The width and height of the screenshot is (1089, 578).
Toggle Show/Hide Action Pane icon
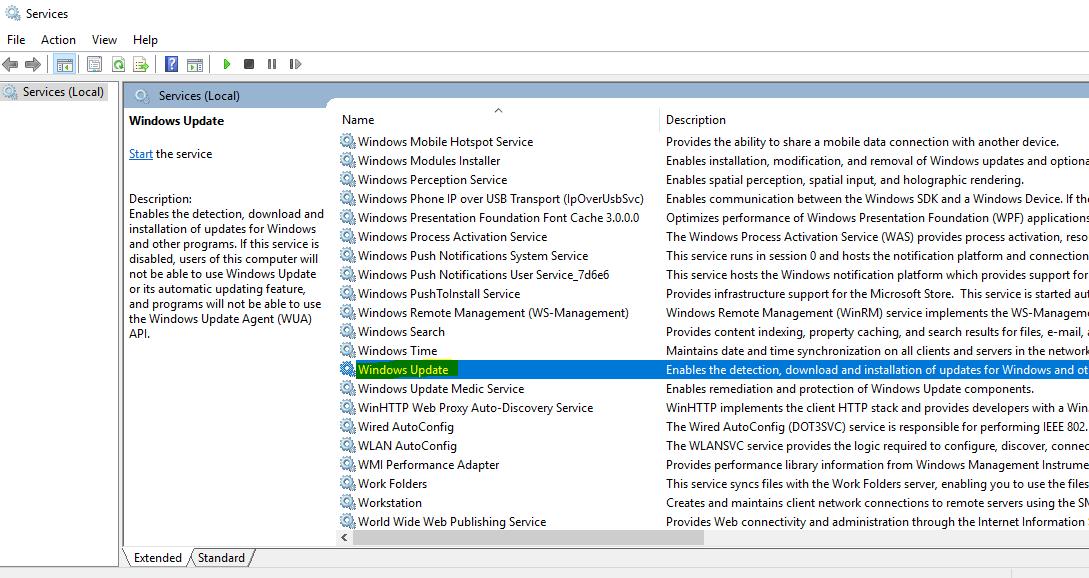[x=195, y=65]
